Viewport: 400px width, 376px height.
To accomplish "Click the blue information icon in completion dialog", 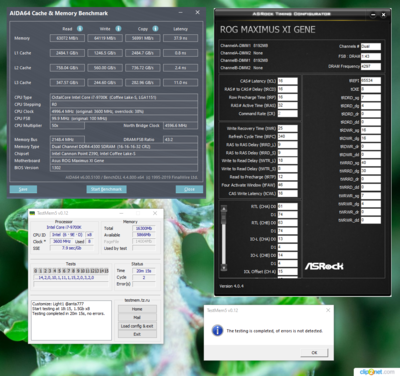I will click(217, 330).
